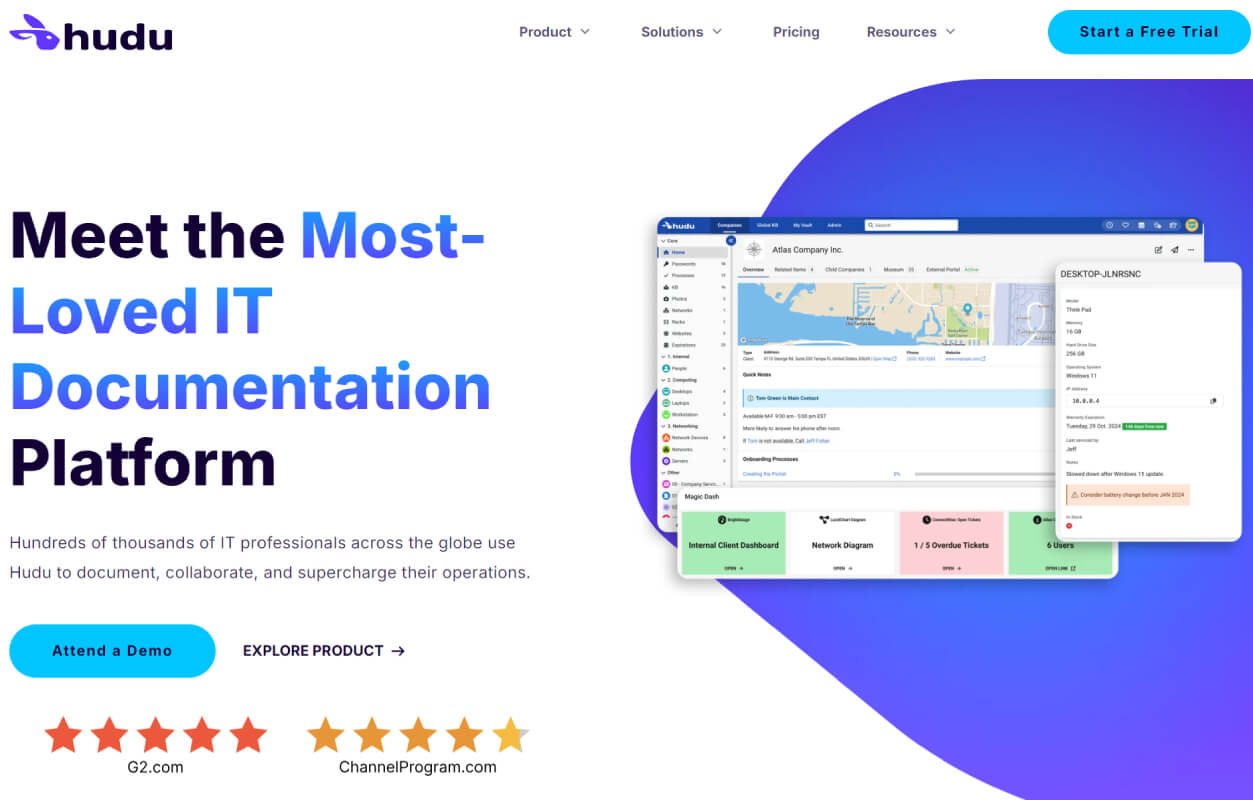Open Laptops in the preview sidebar
1253x800 pixels.
coord(693,403)
